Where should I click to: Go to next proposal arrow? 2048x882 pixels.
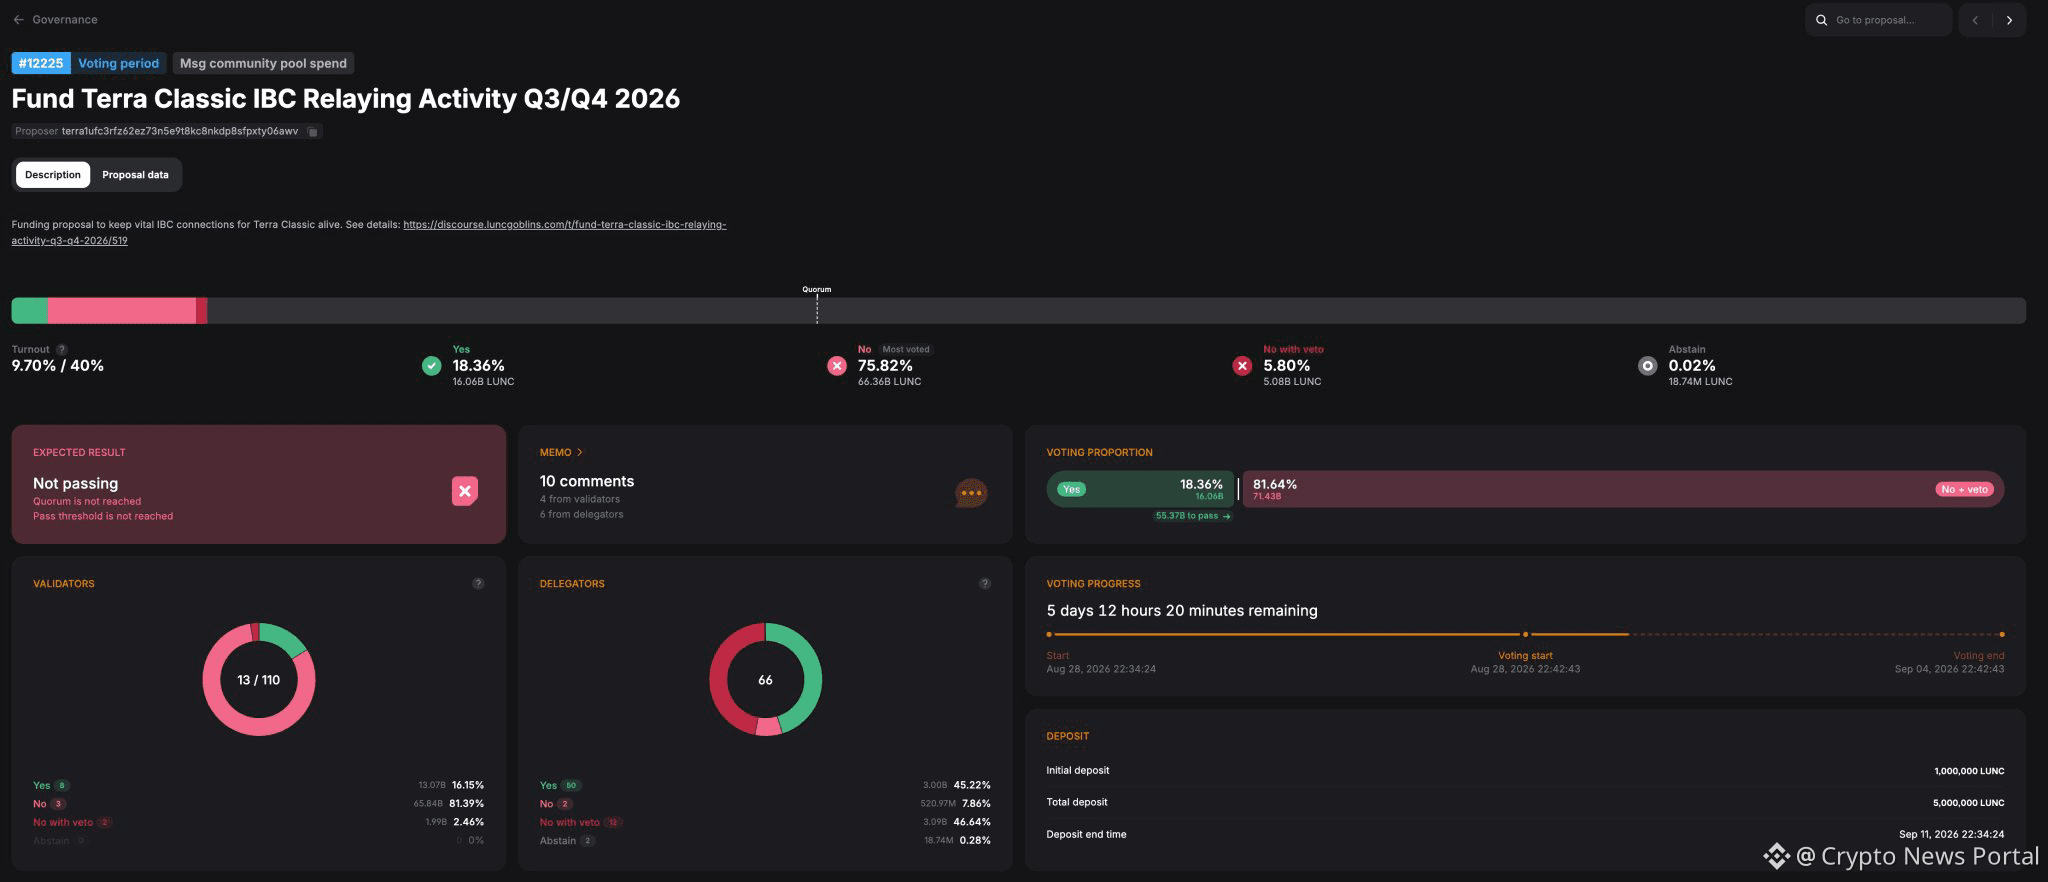2009,20
